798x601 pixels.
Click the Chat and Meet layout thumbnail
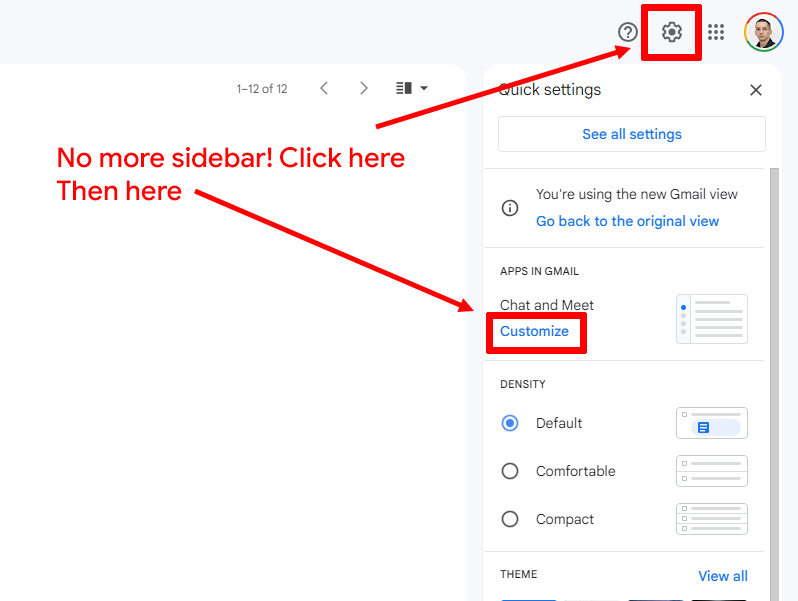[711, 319]
